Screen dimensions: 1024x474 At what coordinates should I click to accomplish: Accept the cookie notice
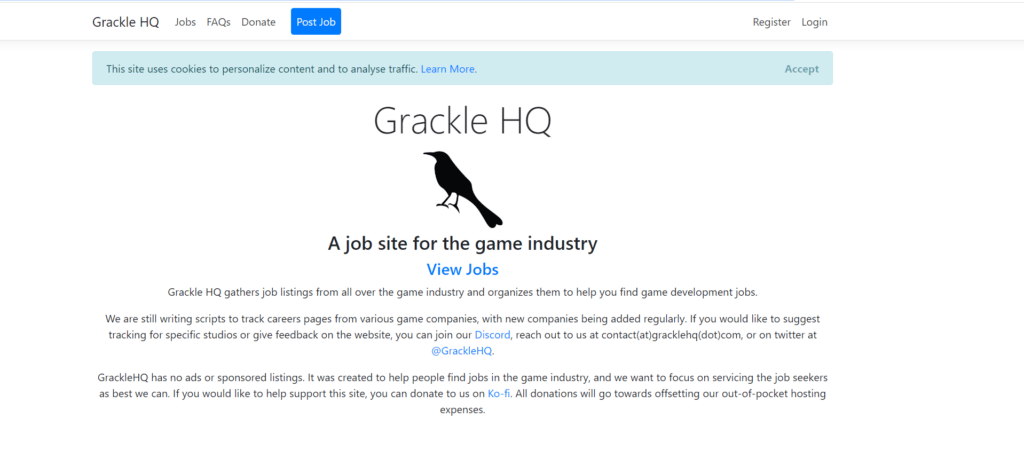point(801,69)
